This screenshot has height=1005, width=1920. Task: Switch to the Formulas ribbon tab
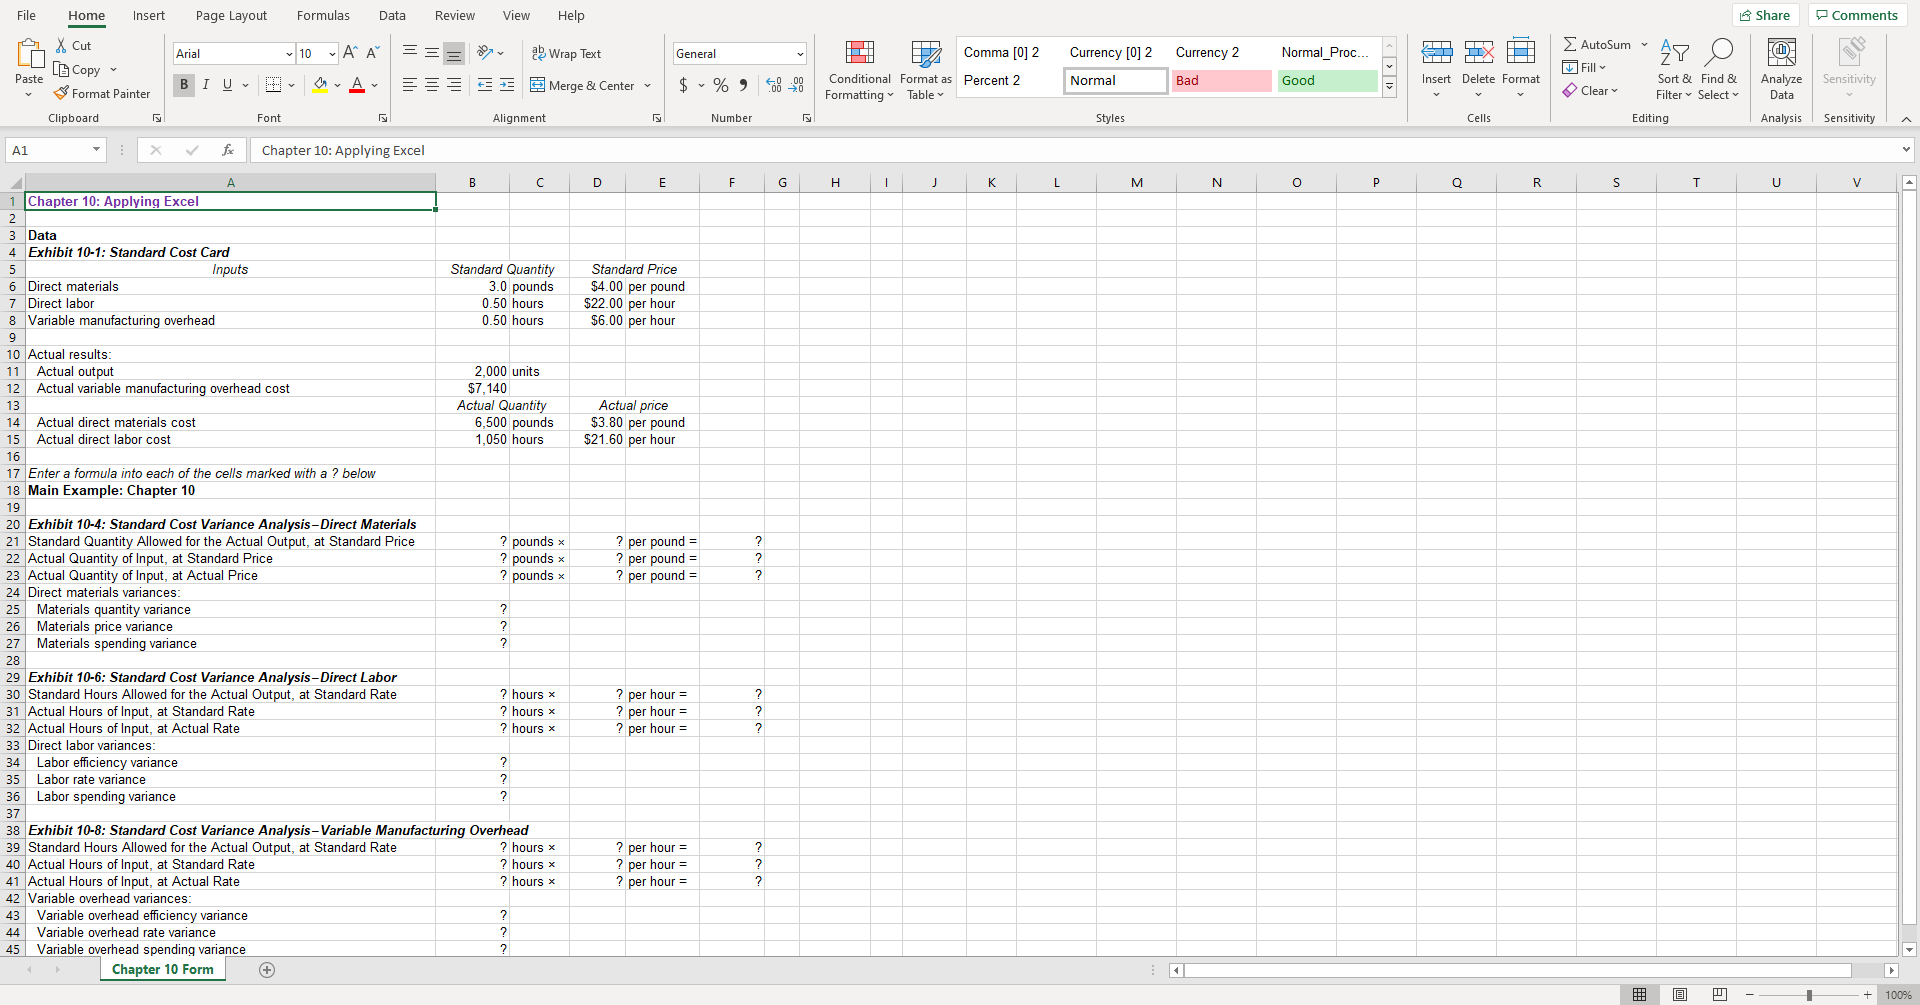click(322, 15)
